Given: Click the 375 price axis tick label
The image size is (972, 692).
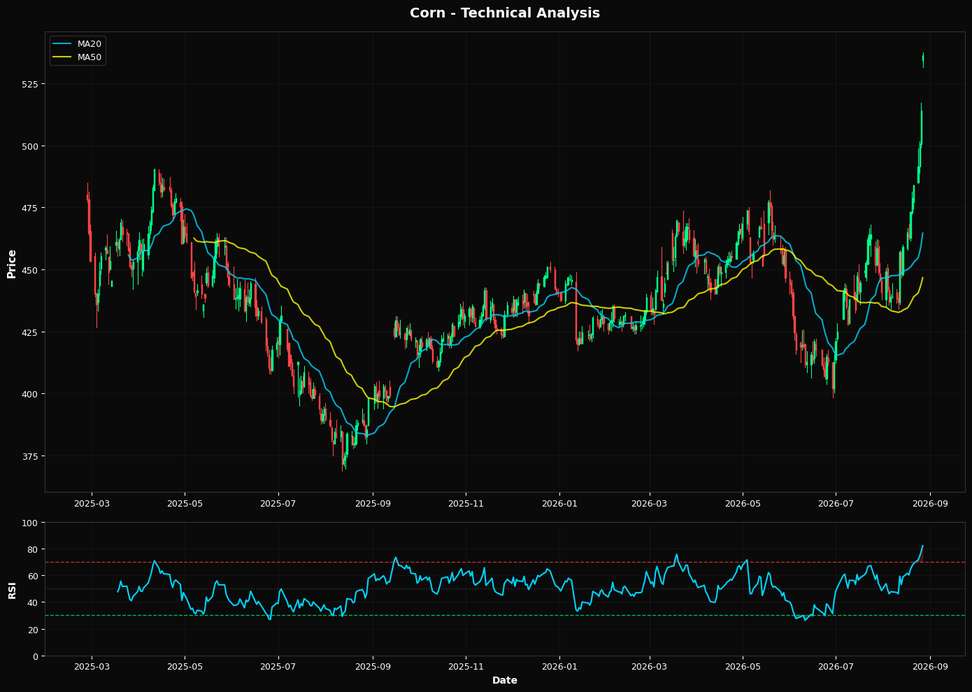Looking at the screenshot, I should (x=29, y=456).
